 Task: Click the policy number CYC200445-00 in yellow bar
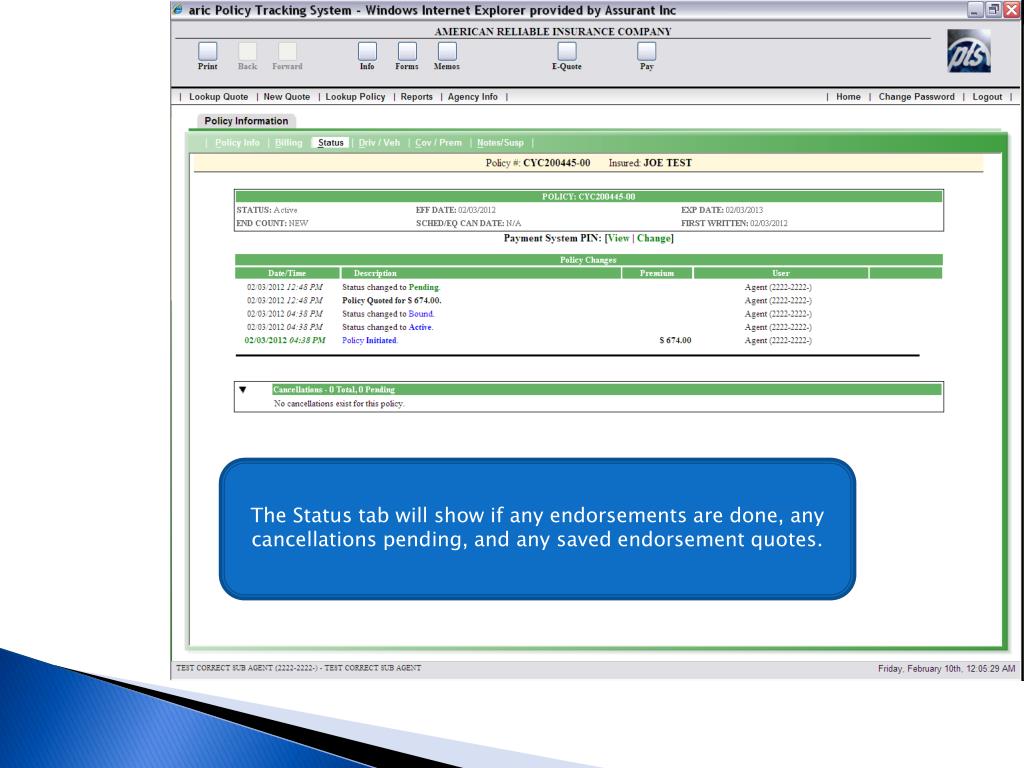coord(556,163)
